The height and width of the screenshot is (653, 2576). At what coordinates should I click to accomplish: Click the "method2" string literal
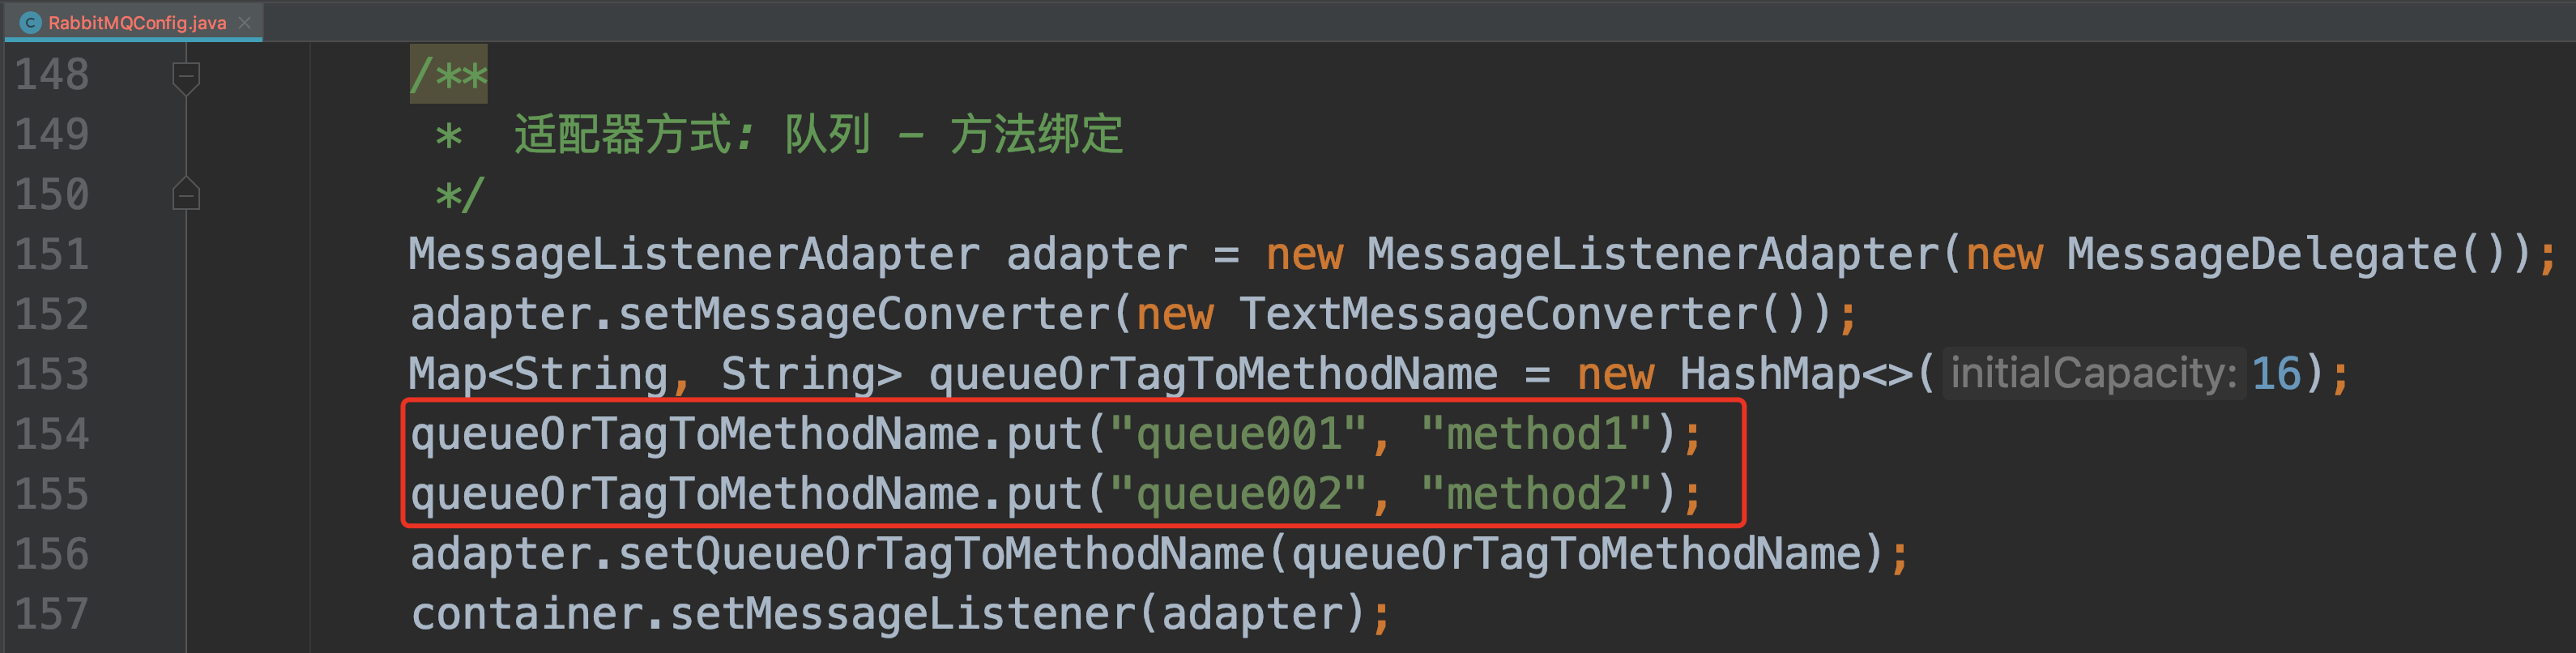tap(1536, 494)
